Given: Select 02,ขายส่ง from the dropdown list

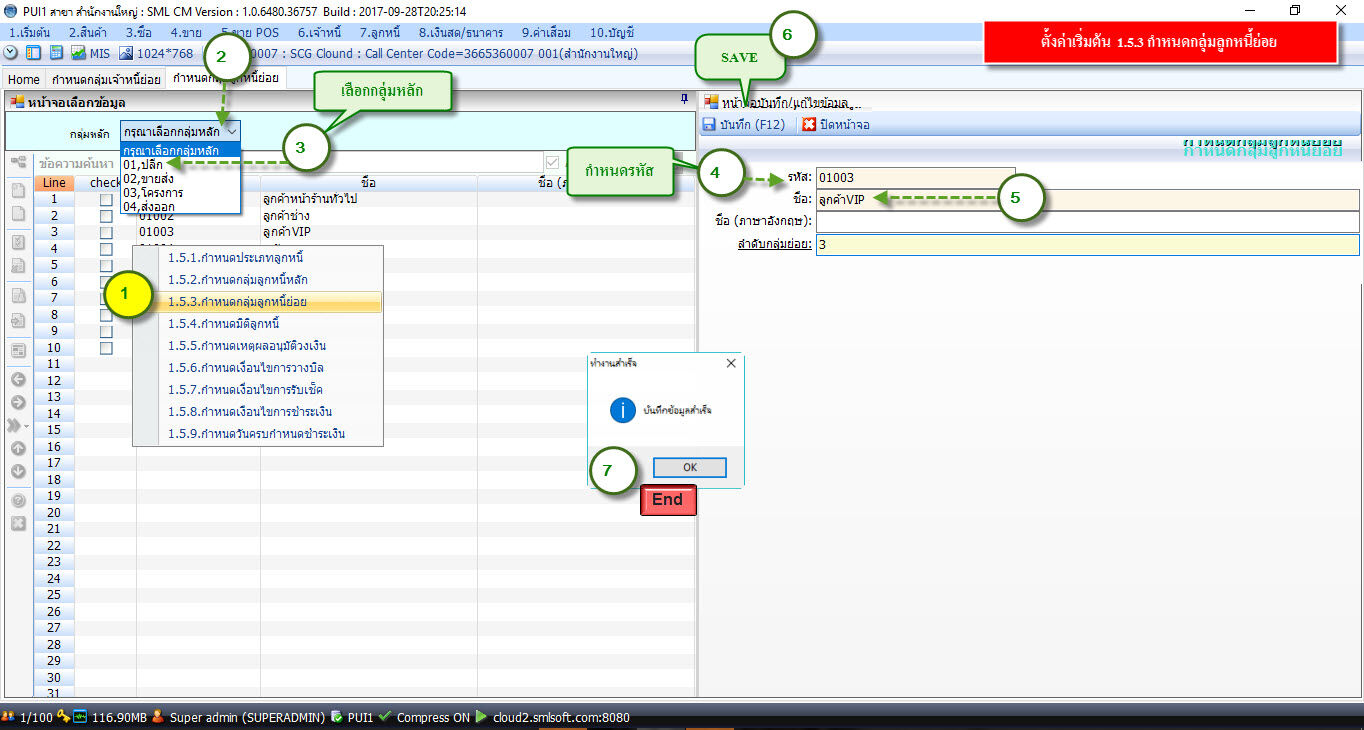Looking at the screenshot, I should [181, 178].
